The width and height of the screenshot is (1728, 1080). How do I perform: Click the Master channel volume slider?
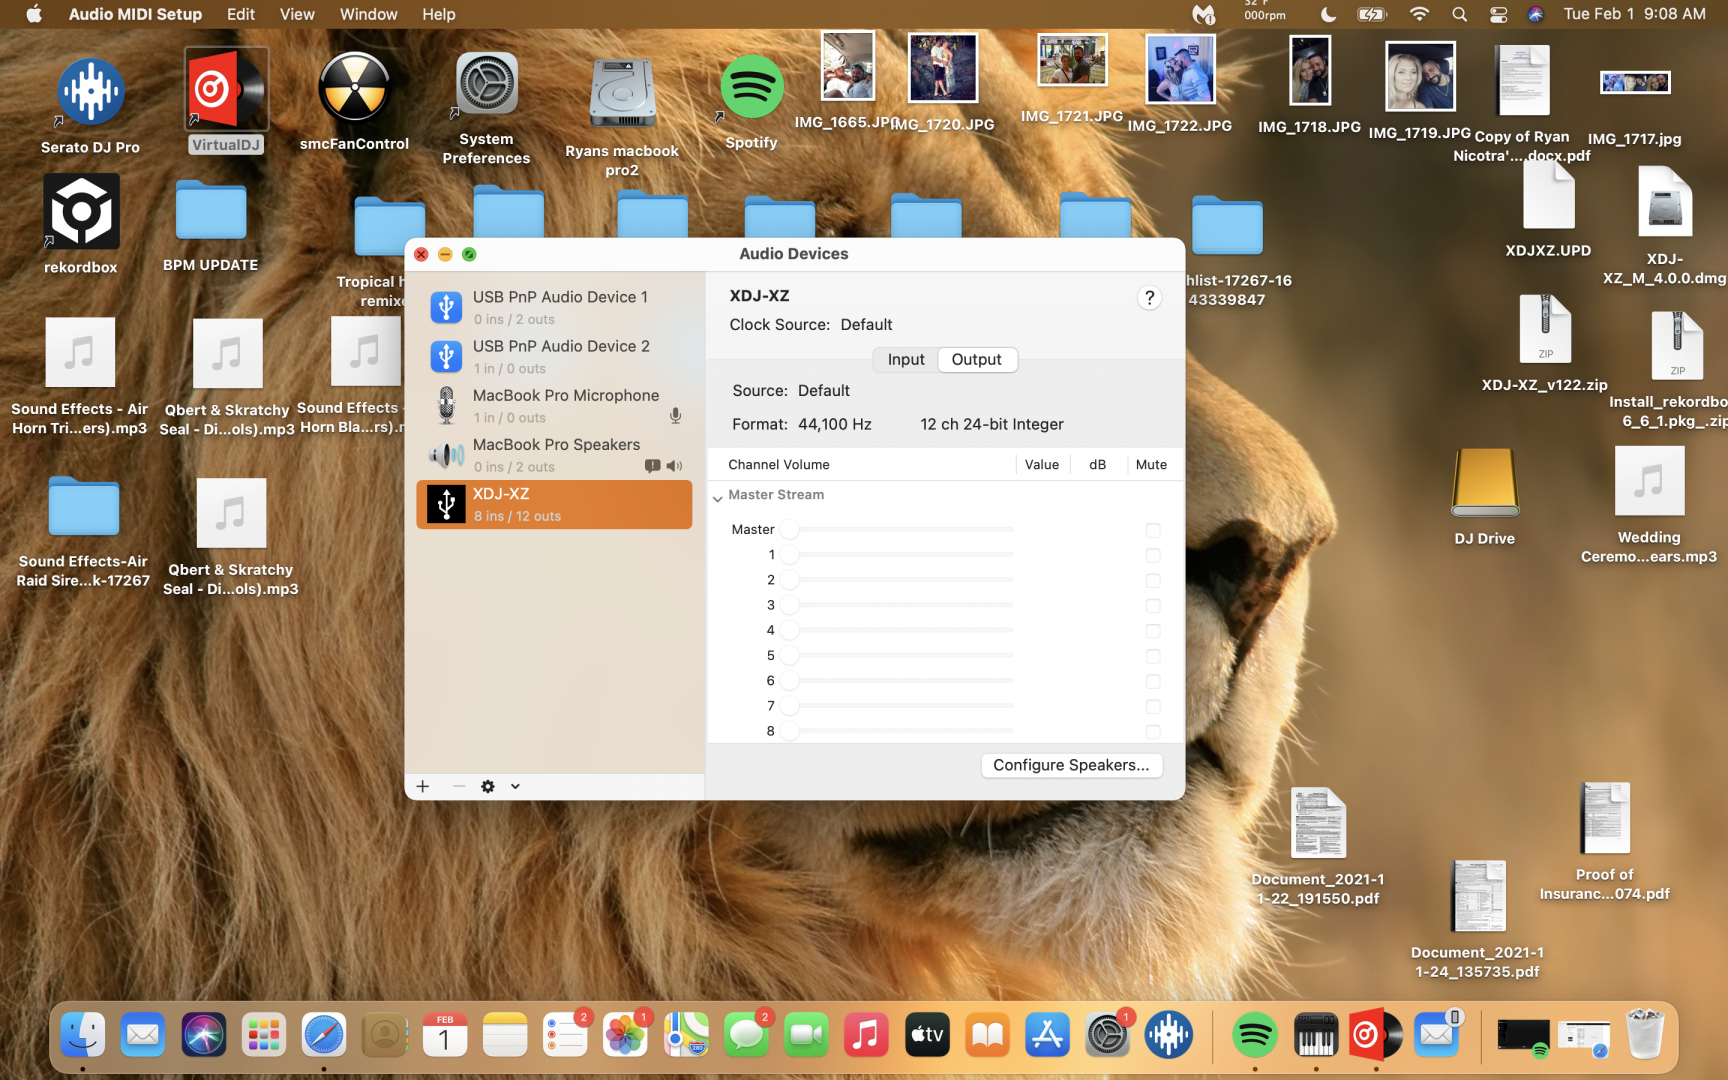click(898, 529)
